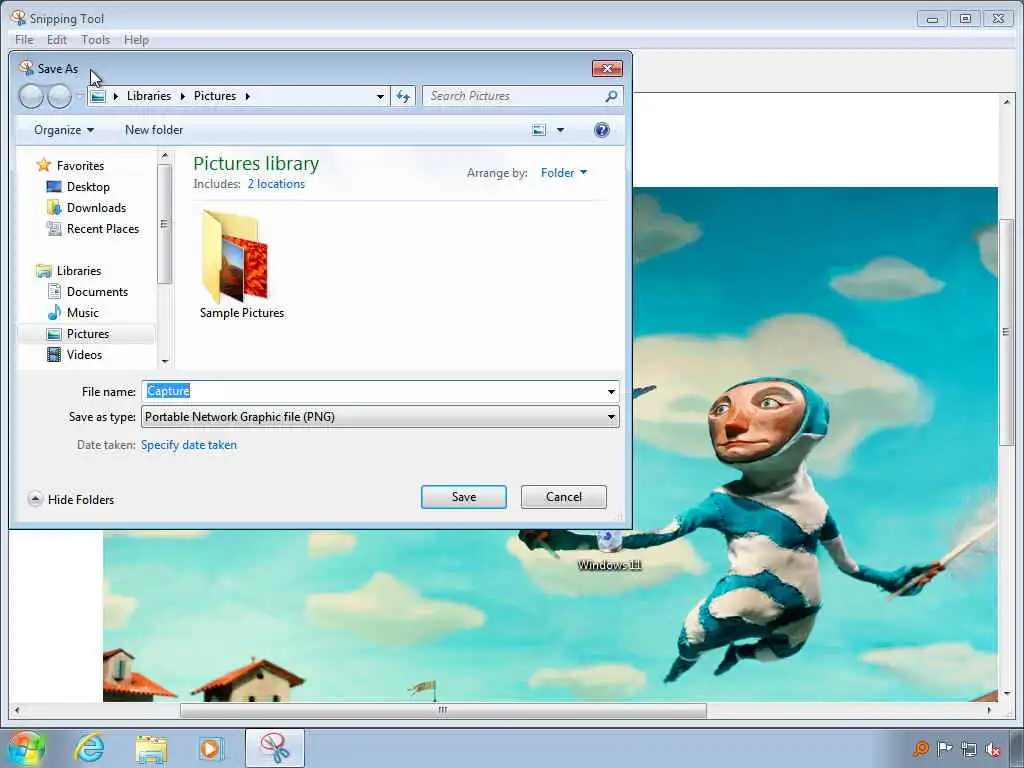
Task: Open the blue Help question mark icon
Action: click(601, 130)
